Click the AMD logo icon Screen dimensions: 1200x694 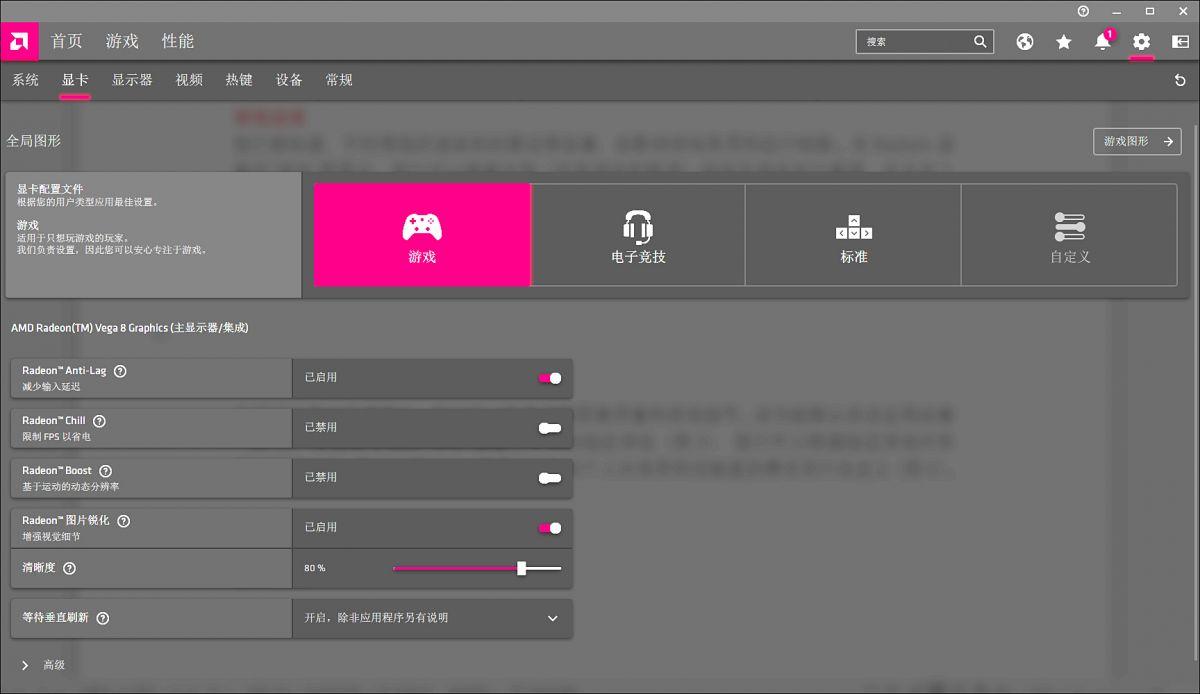(19, 42)
